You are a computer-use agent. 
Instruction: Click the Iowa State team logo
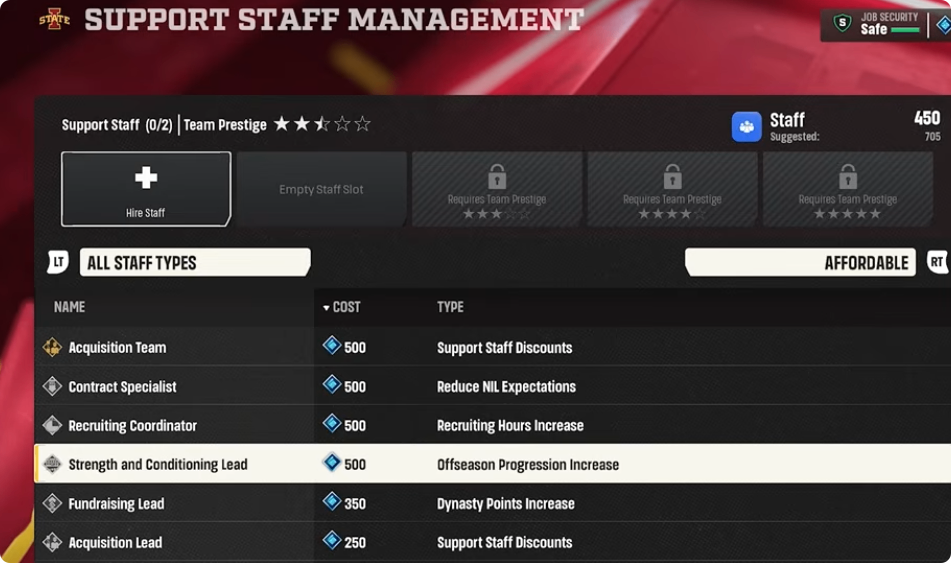(55, 19)
